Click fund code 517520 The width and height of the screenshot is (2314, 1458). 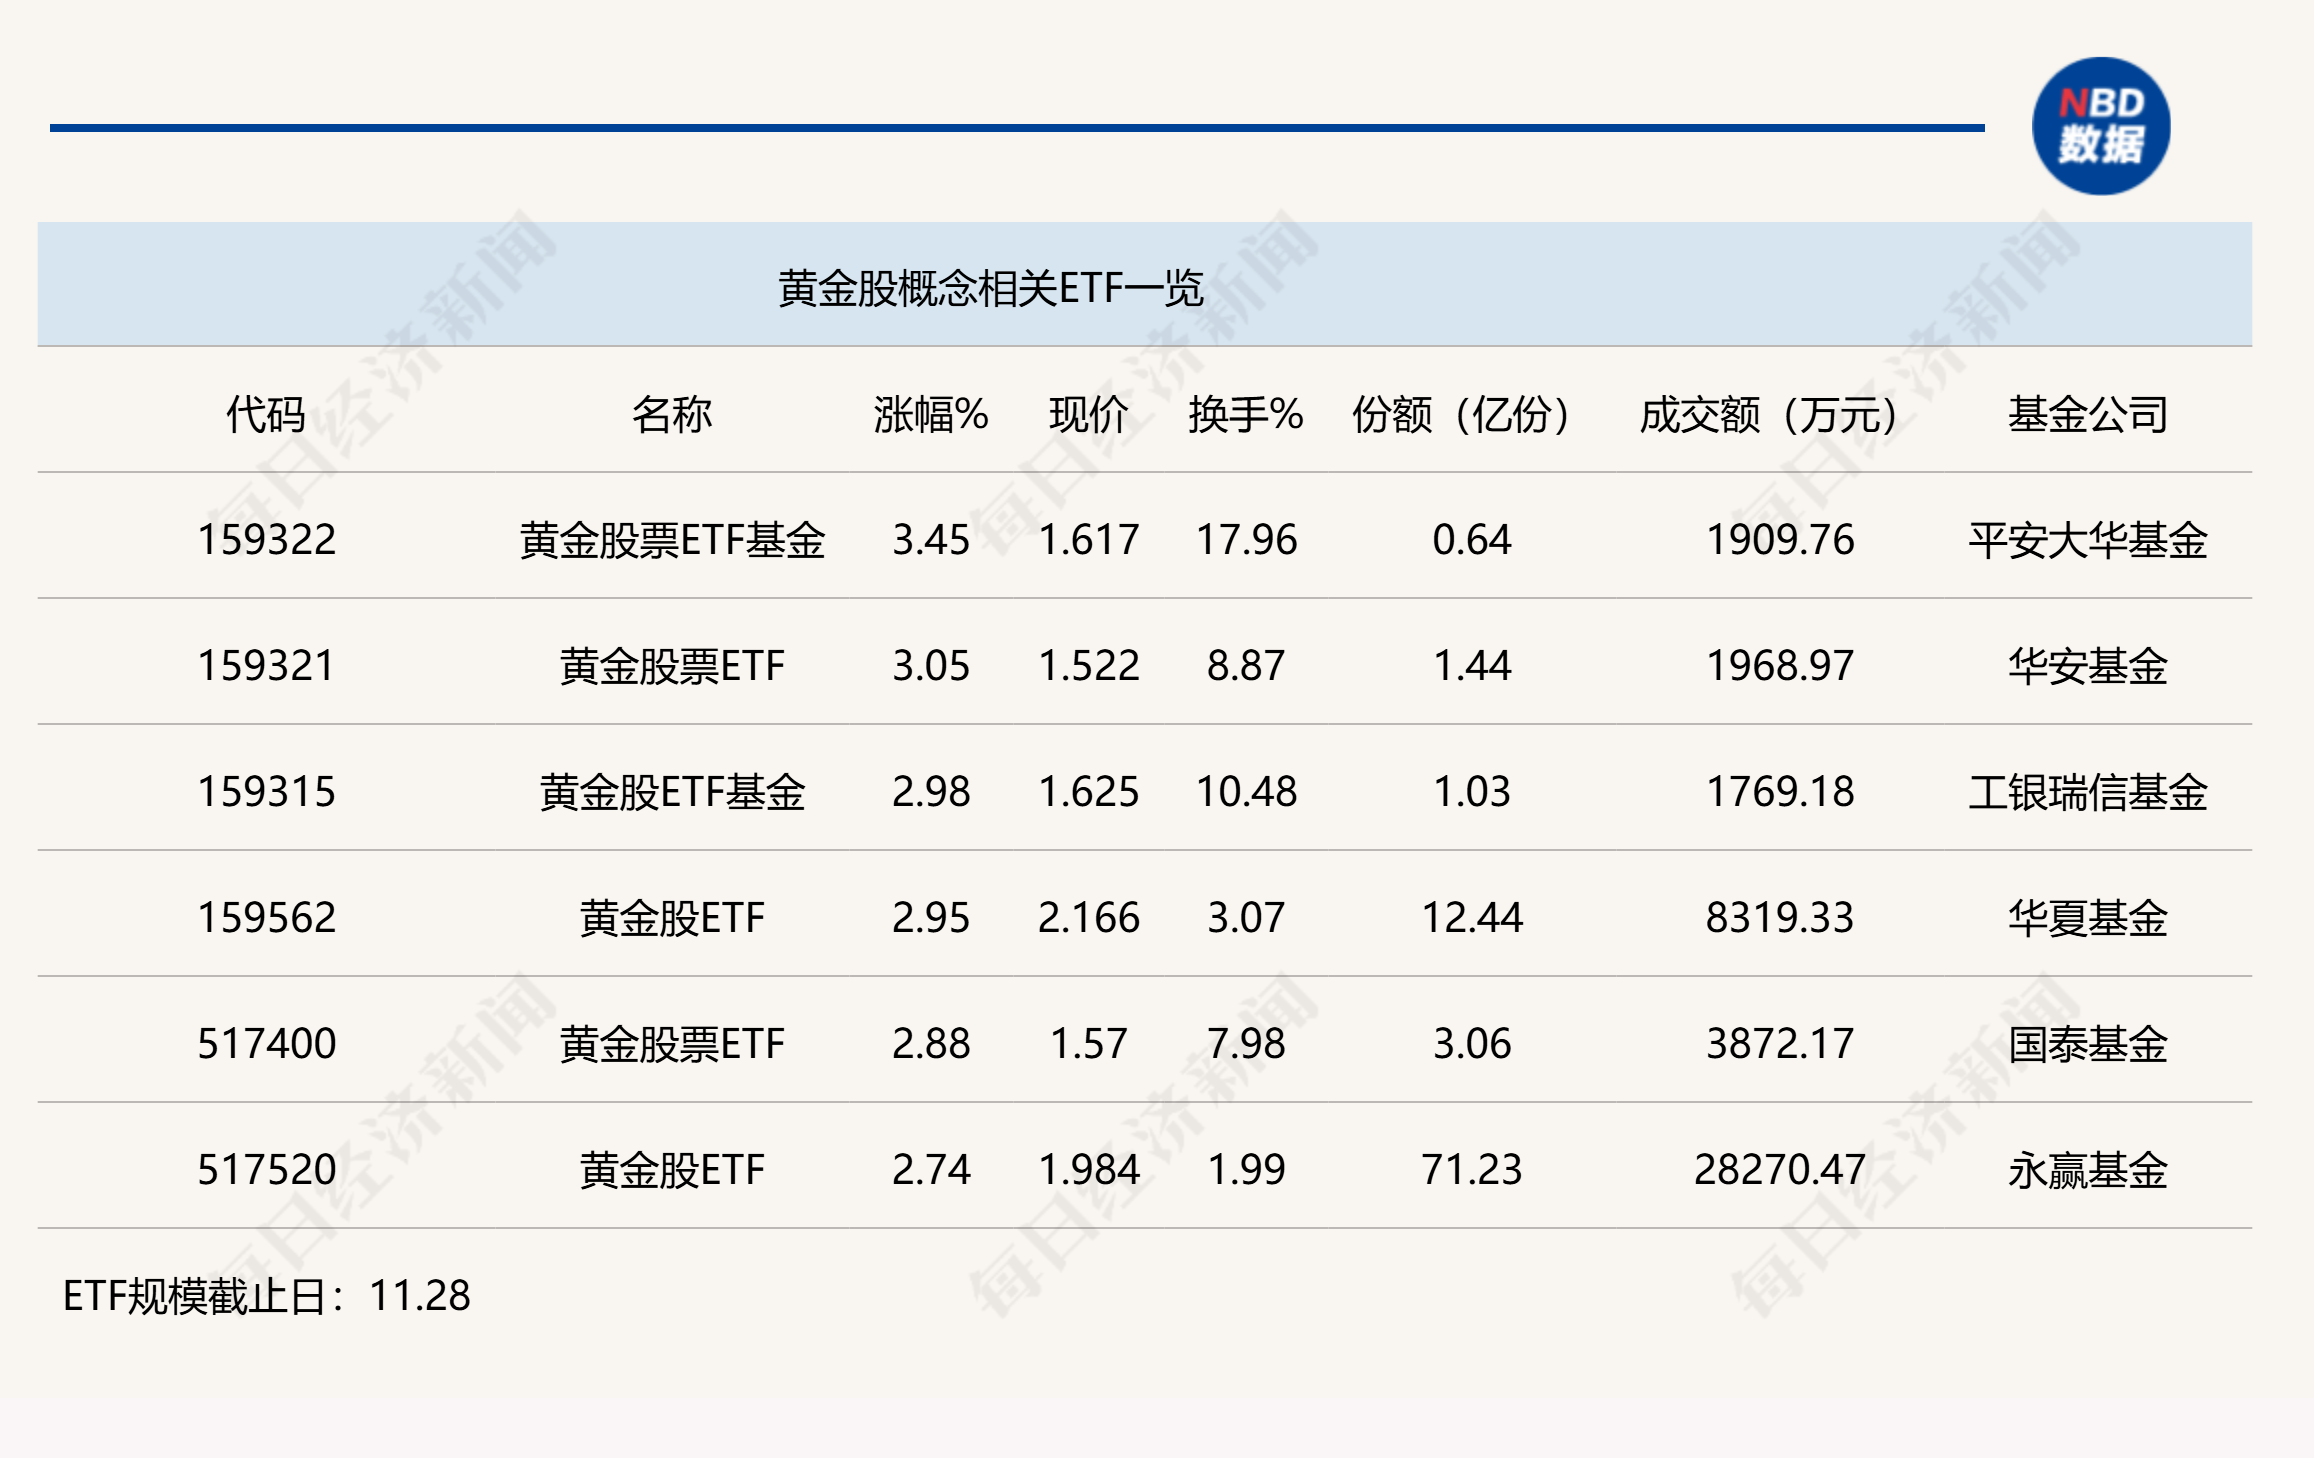tap(266, 1170)
